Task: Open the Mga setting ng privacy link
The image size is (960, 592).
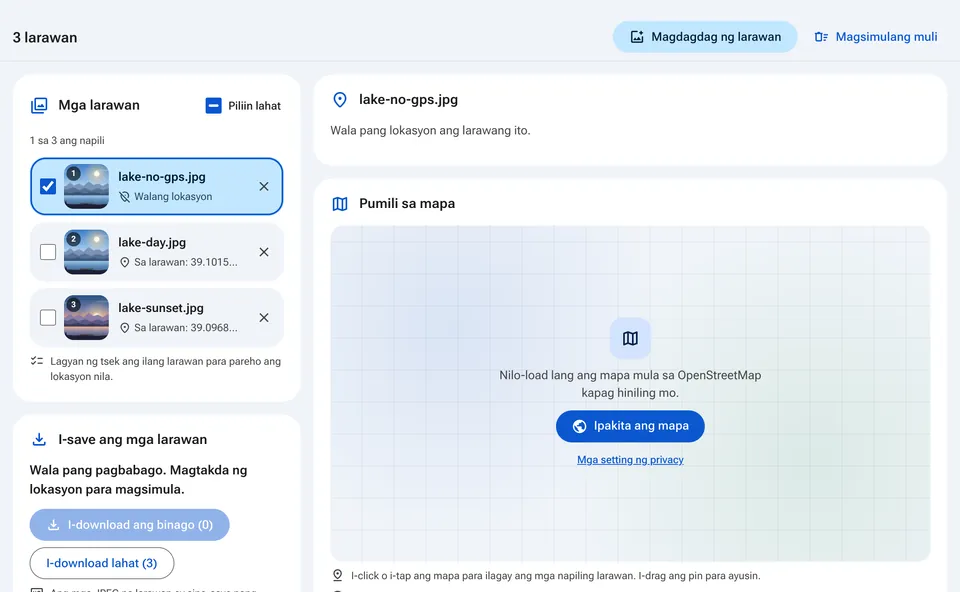Action: pyautogui.click(x=630, y=460)
